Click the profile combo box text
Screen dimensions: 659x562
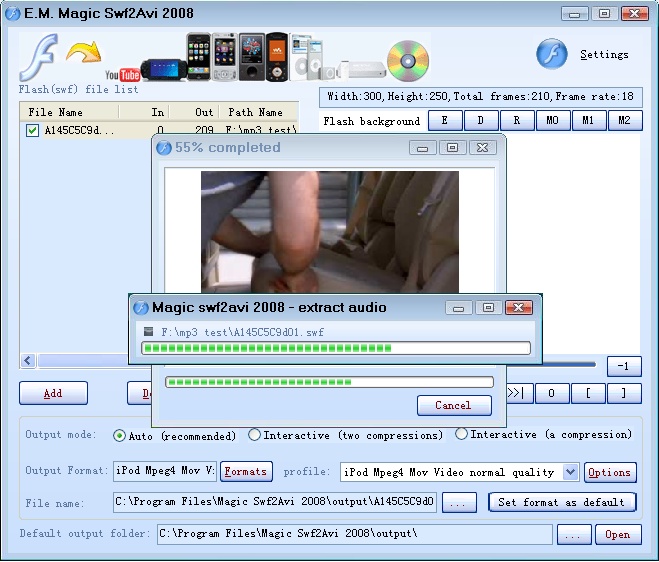tap(451, 472)
